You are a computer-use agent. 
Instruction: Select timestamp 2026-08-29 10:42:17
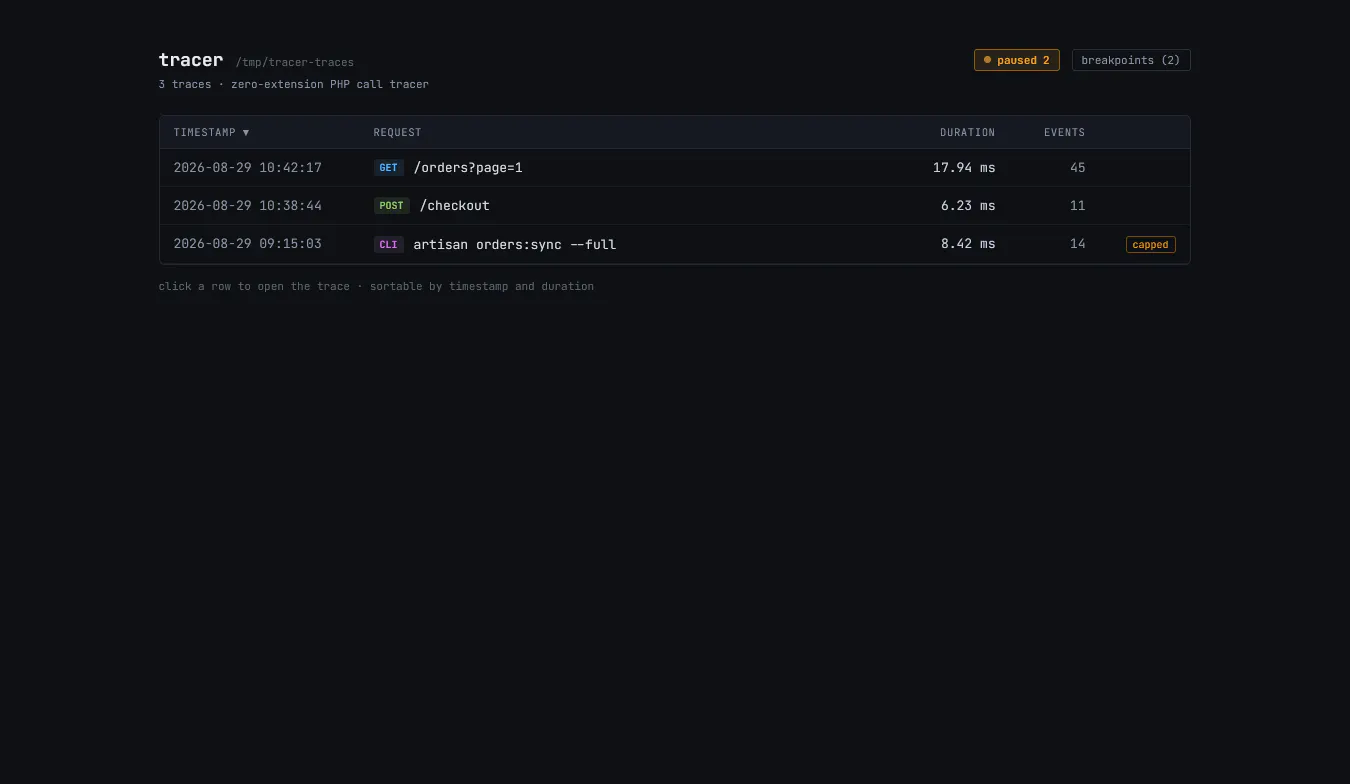point(248,168)
